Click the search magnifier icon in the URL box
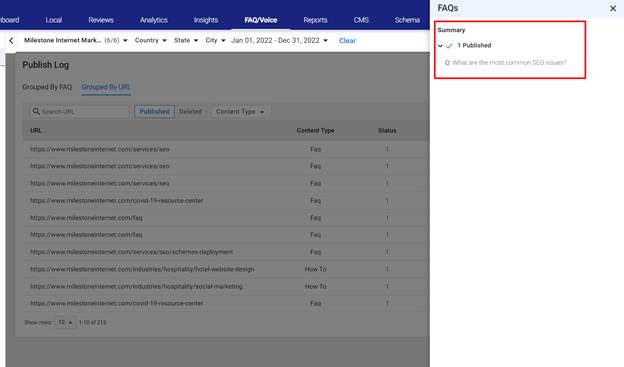Image resolution: width=624 pixels, height=367 pixels. (x=36, y=111)
